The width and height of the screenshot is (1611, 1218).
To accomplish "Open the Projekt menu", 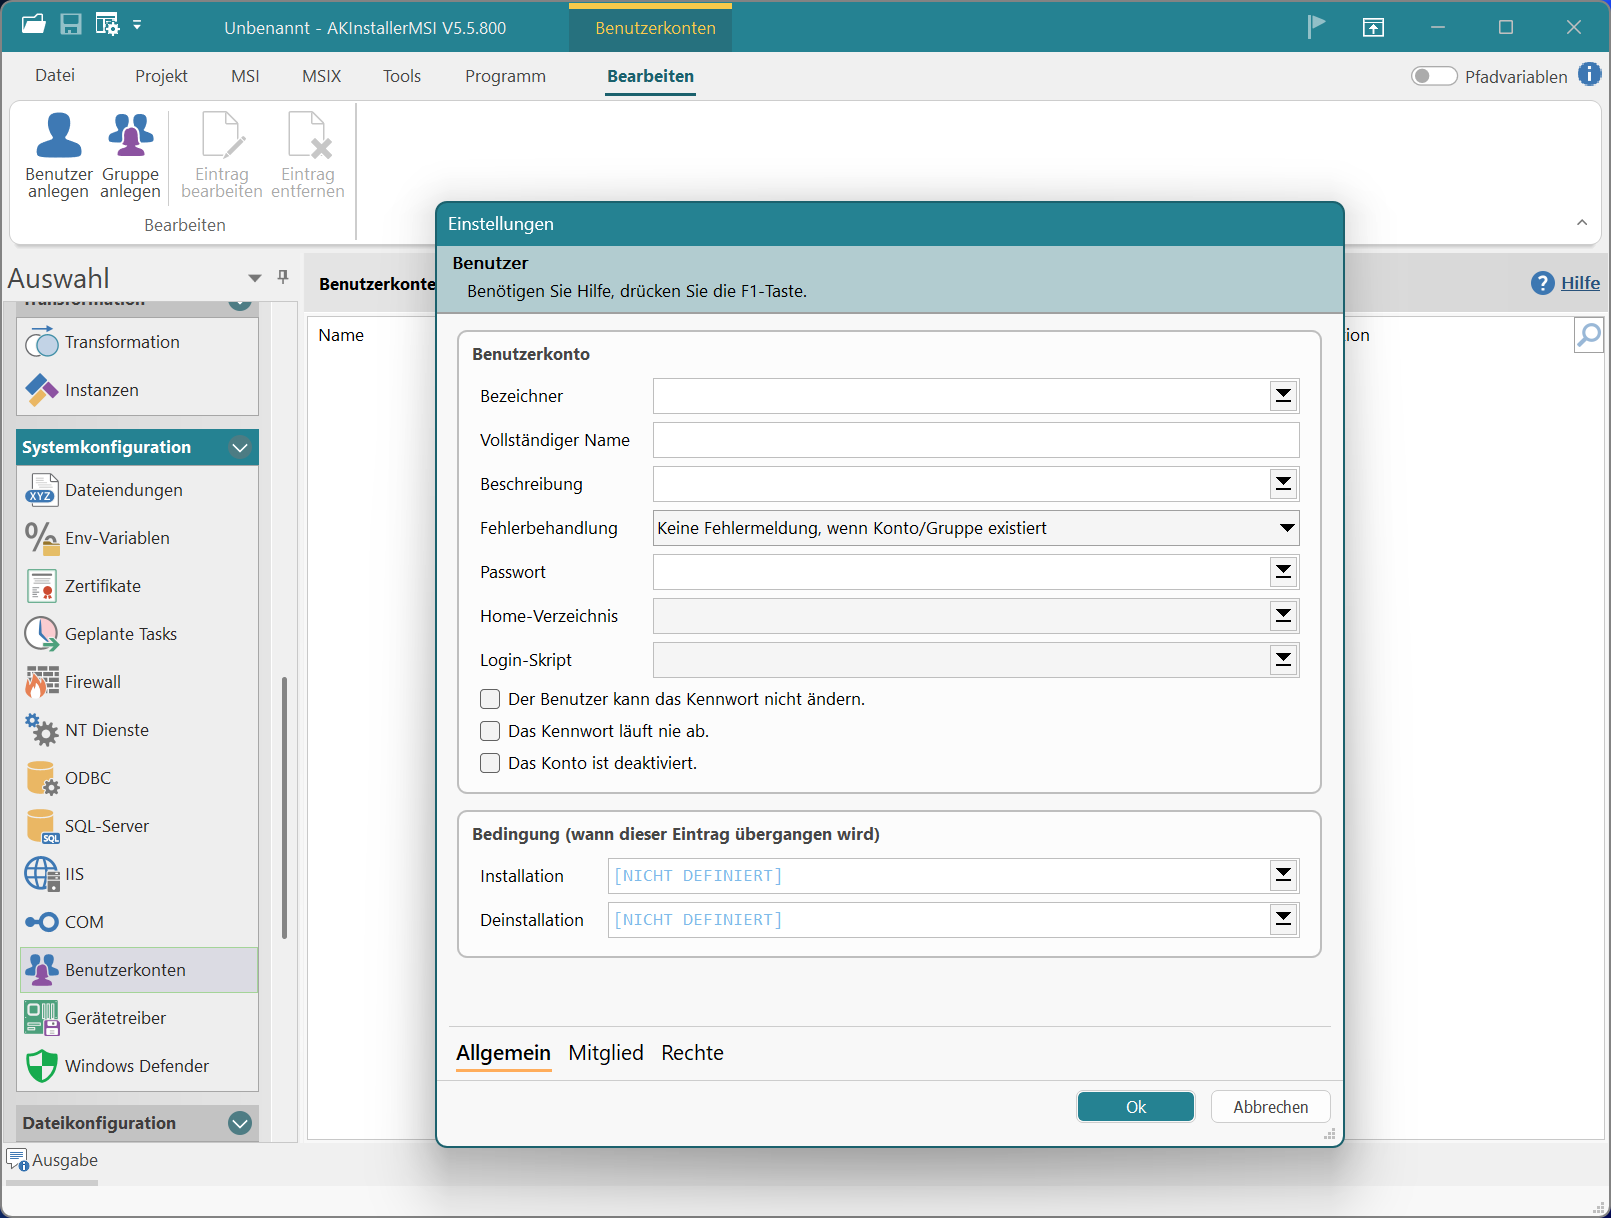I will click(x=161, y=76).
